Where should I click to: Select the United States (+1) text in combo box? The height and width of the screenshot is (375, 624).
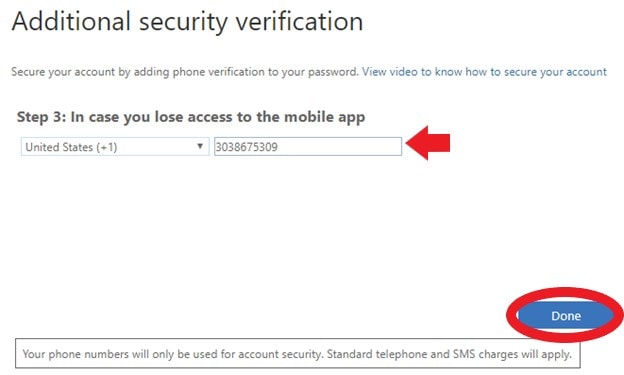click(71, 147)
